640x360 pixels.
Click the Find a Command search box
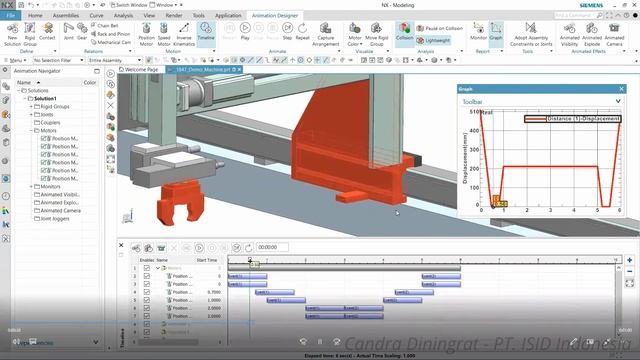[578, 16]
